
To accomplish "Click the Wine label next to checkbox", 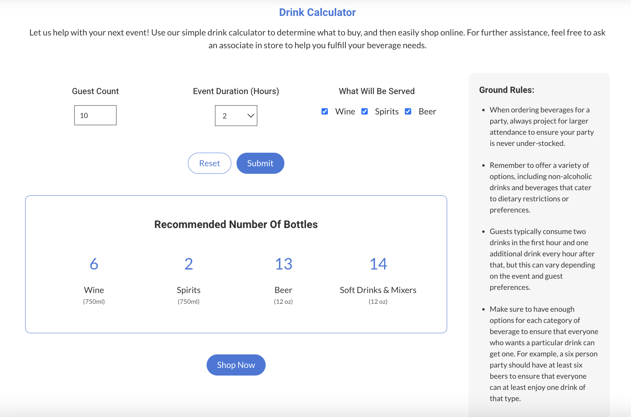I will [345, 111].
